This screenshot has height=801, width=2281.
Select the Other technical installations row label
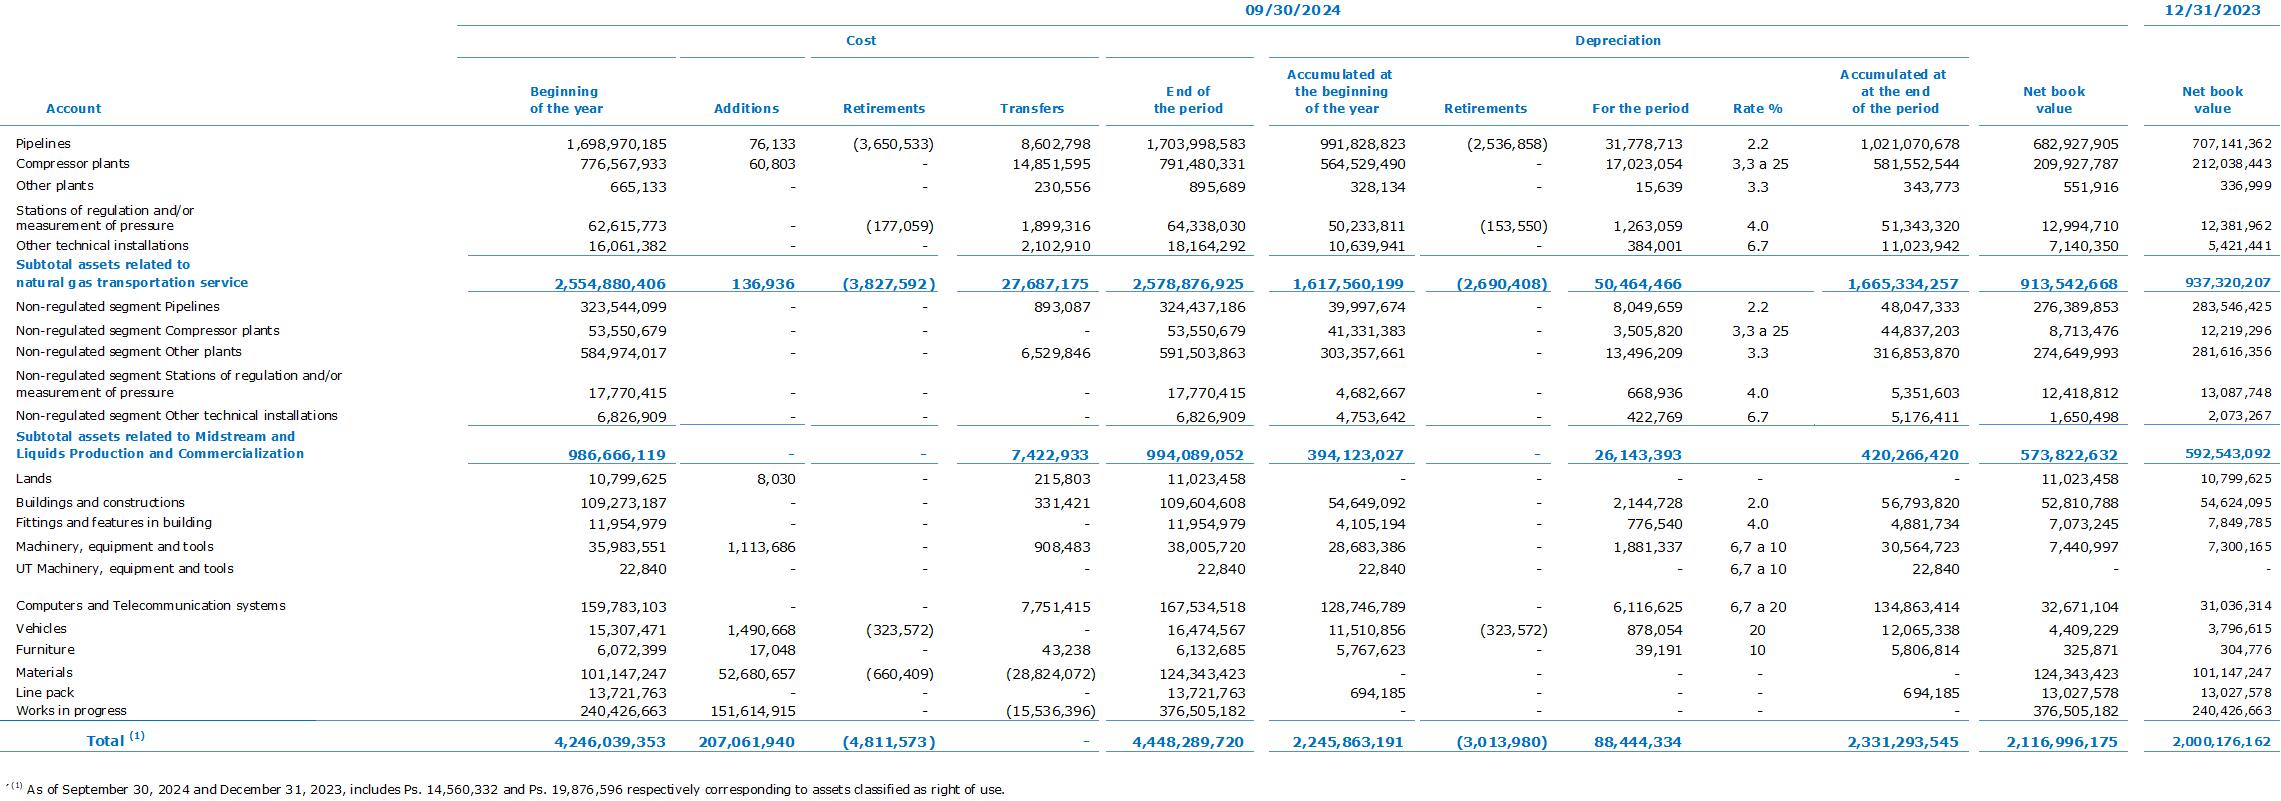tap(102, 246)
